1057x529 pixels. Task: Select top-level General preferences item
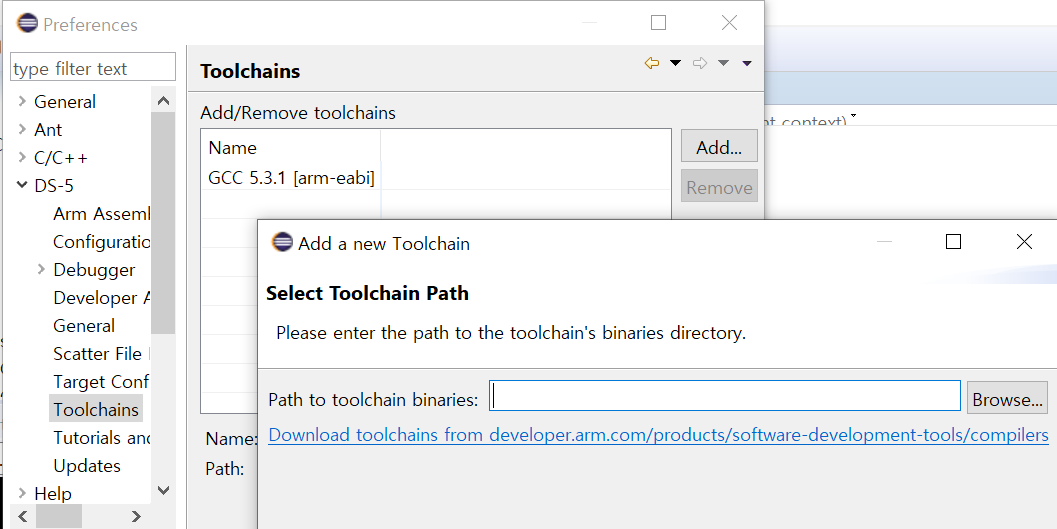65,102
